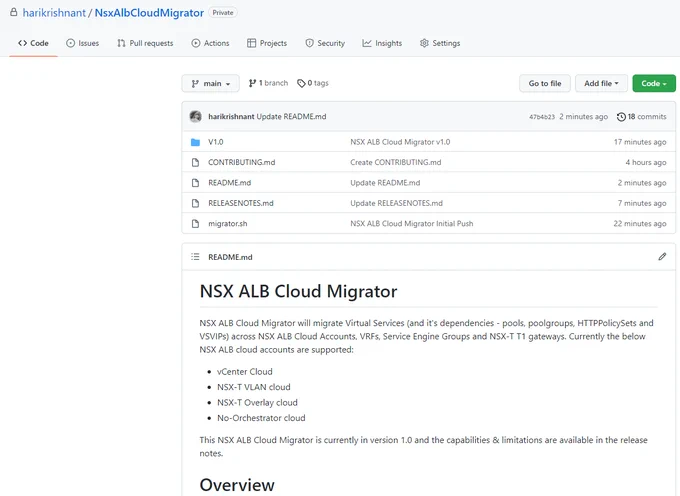This screenshot has width=680, height=496.
Task: Open CONTRIBUTING.md file
Action: [242, 162]
